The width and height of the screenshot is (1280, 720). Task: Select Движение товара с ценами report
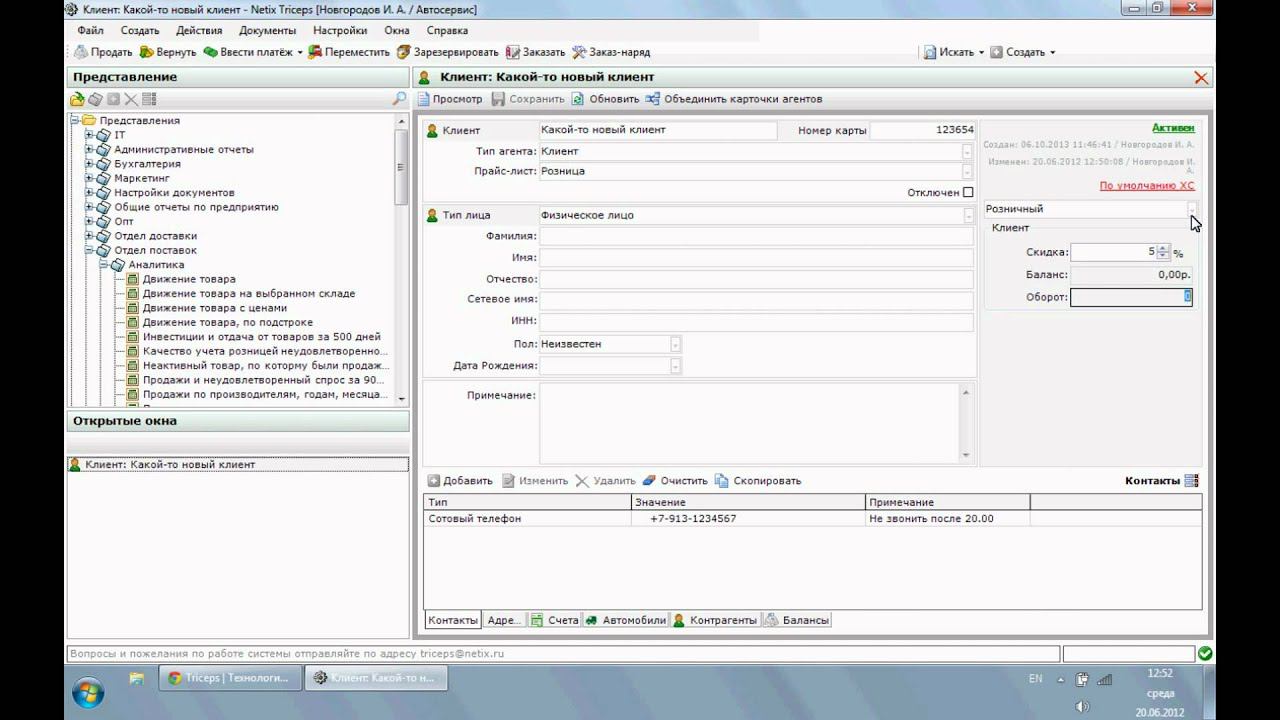[215, 308]
